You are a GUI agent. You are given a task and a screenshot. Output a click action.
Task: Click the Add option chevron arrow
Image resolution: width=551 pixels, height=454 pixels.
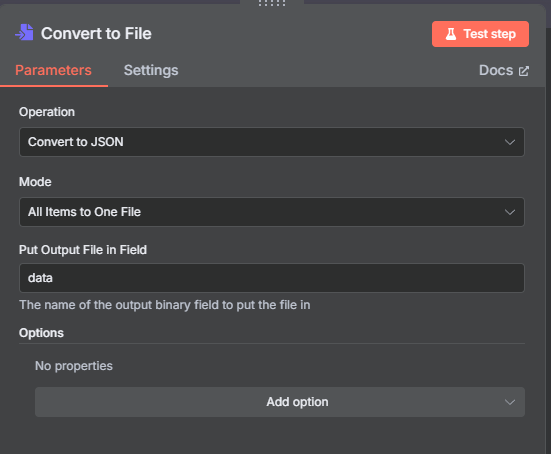510,402
